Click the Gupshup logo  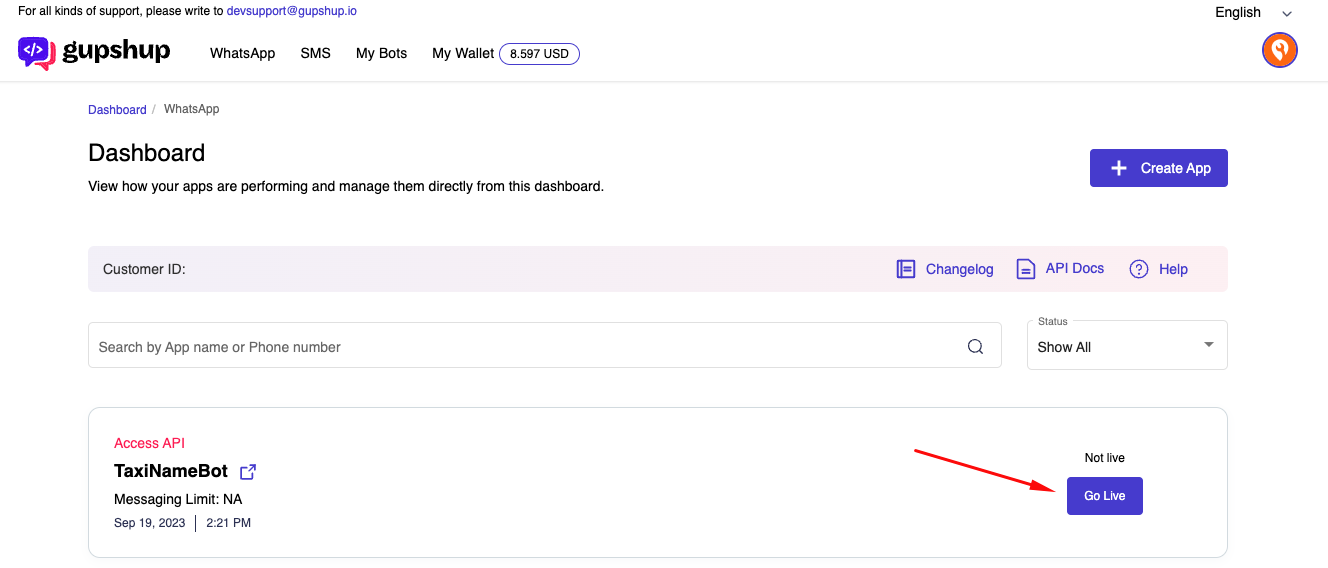tap(94, 53)
